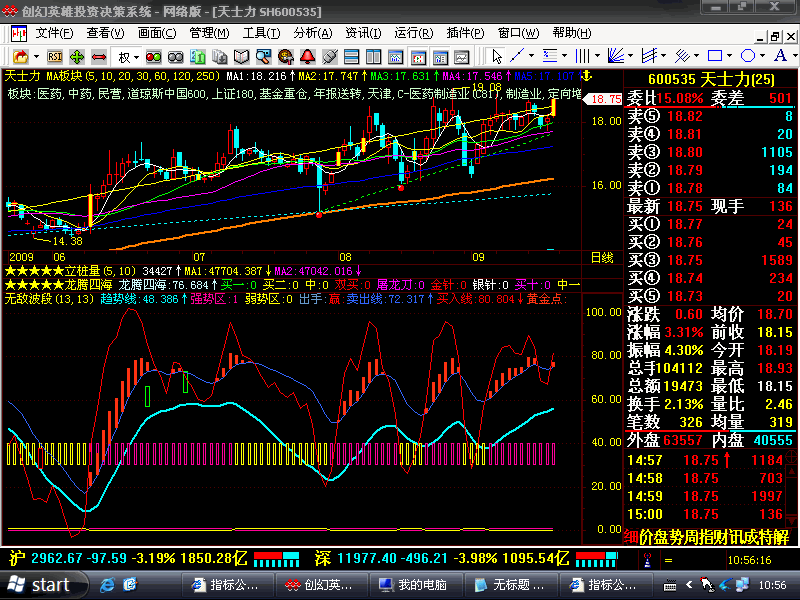Viewport: 800px width, 600px height.
Task: Expand the trend line tool options
Action: pos(531,56)
